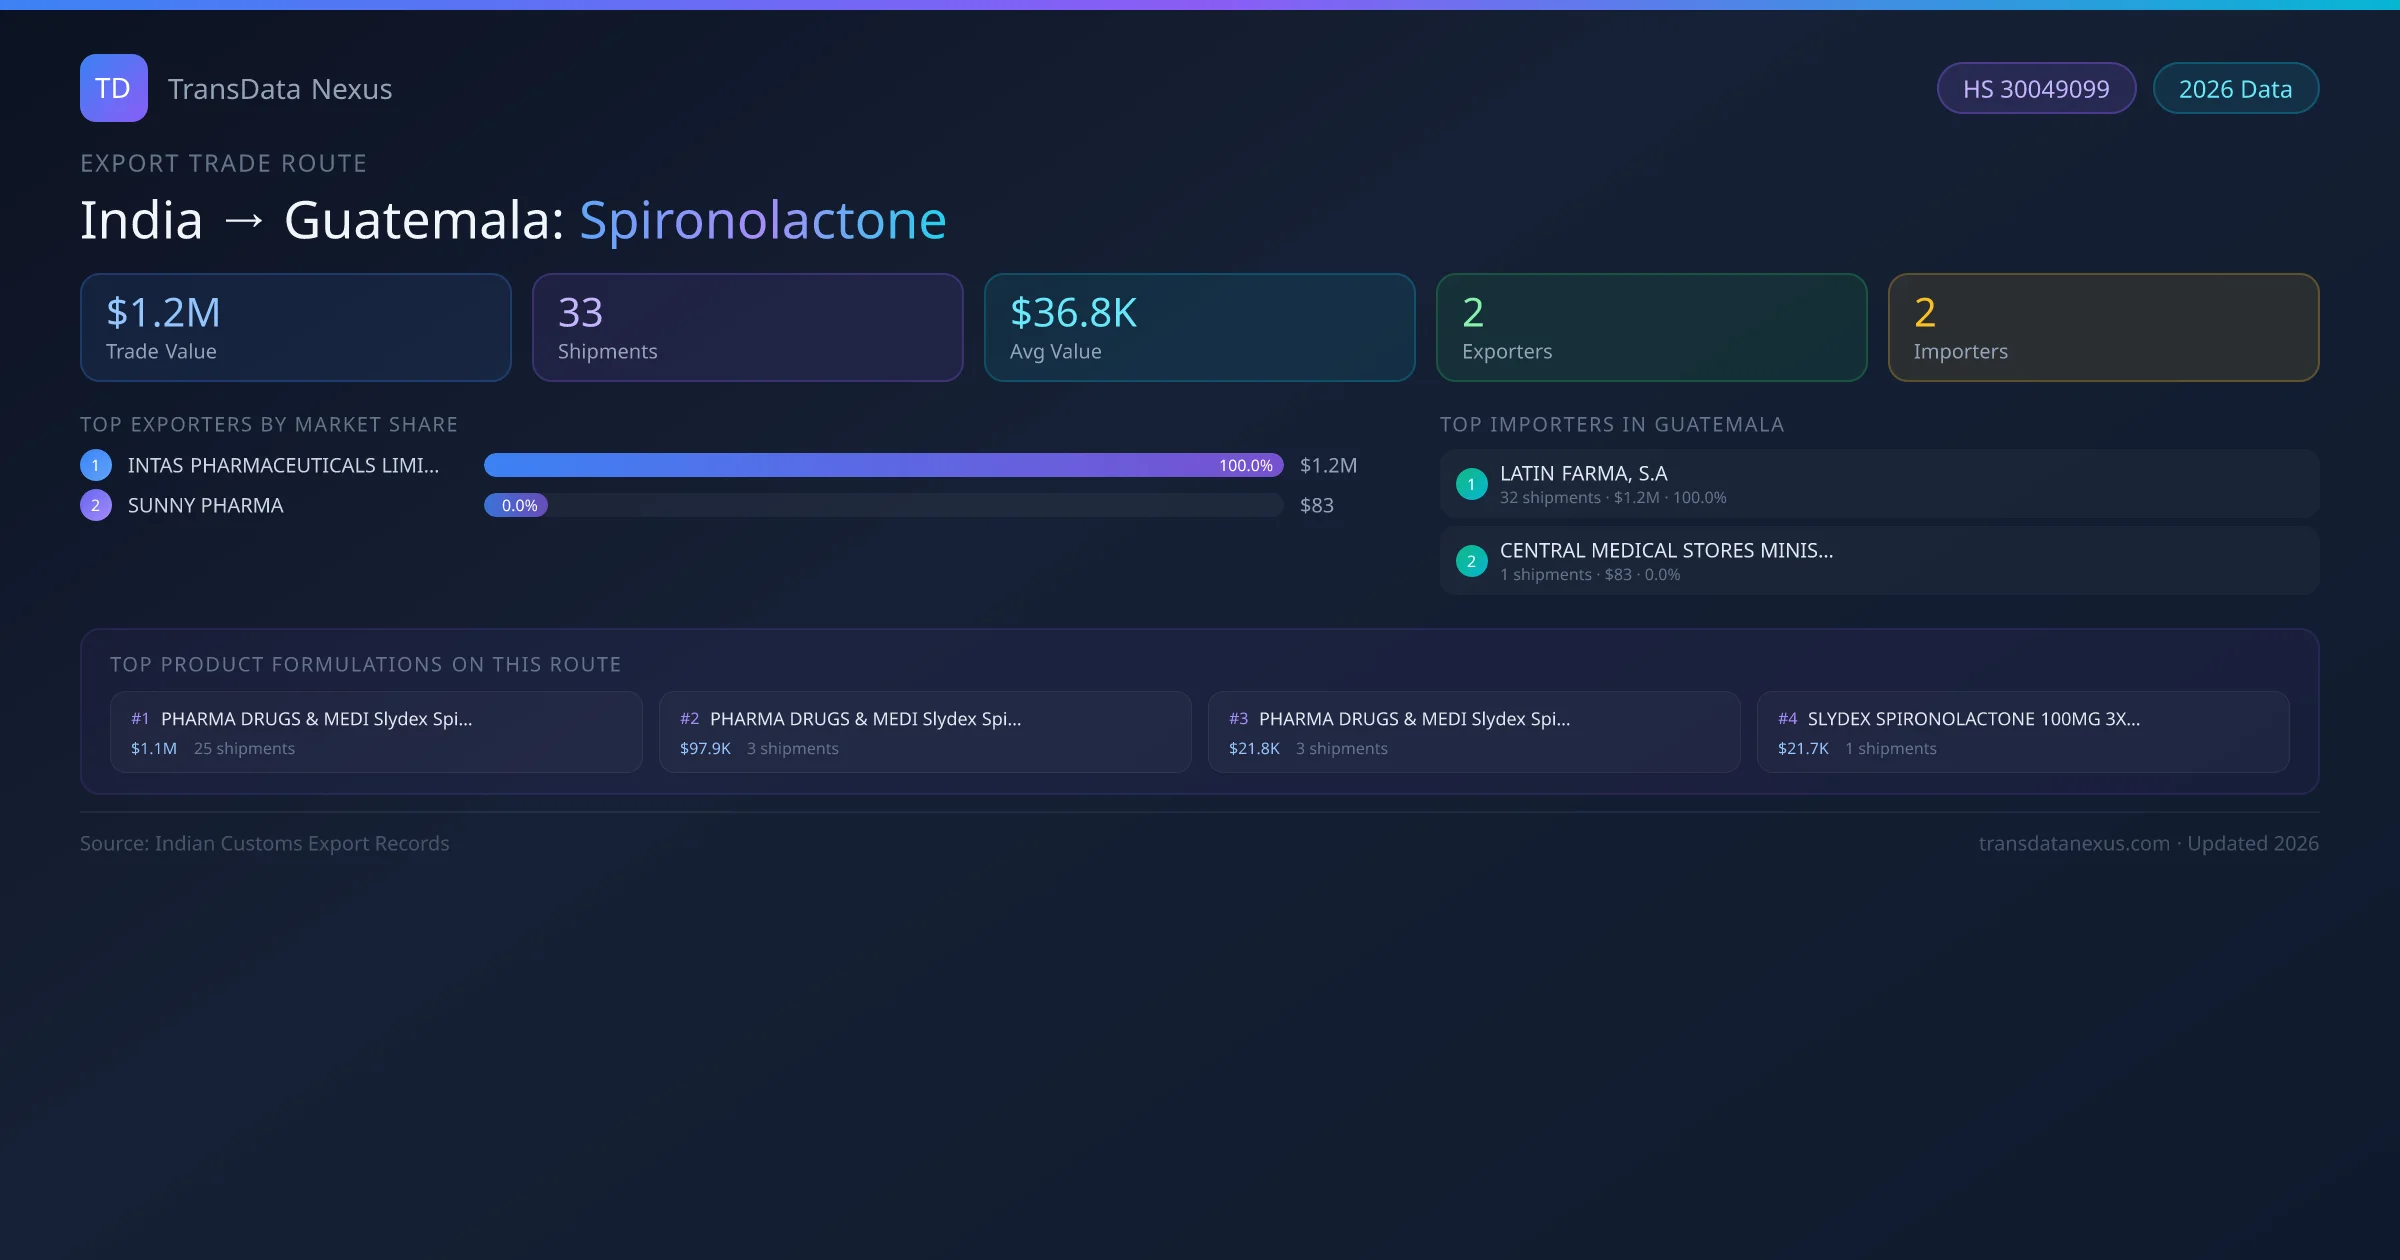Click the TD logo icon
Screen dimensions: 2400x1260
113,88
